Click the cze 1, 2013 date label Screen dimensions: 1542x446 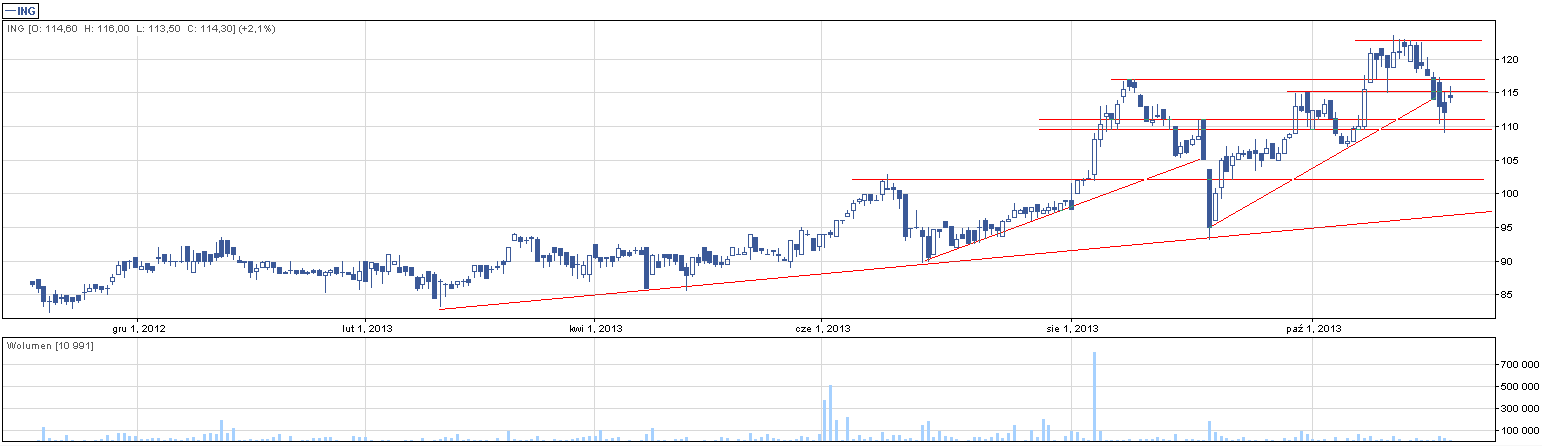823,328
